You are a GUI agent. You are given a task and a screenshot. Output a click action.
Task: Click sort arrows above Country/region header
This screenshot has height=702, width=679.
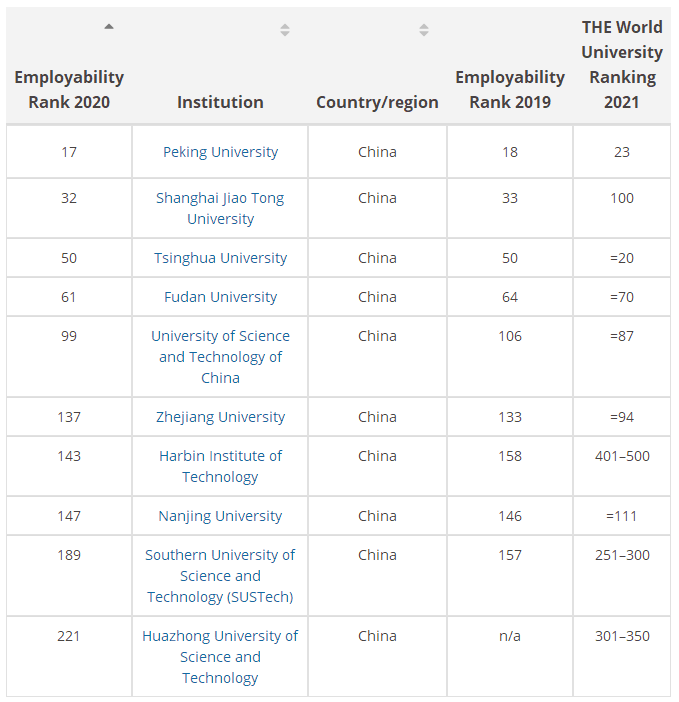[424, 30]
